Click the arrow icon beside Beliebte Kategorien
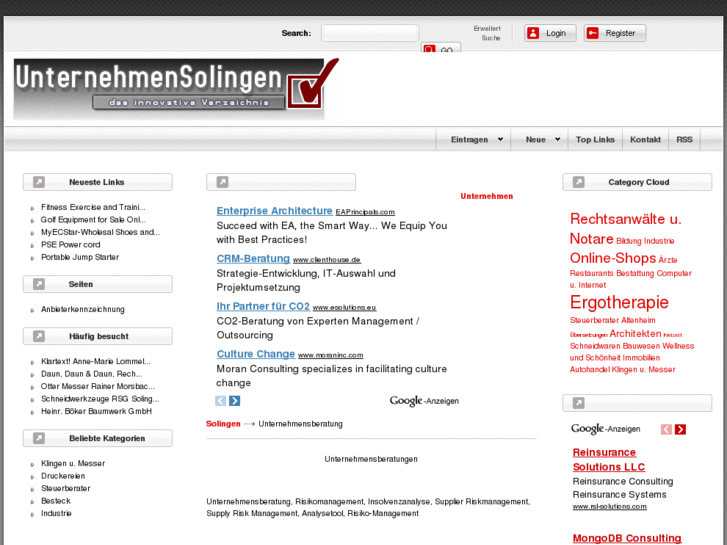727x545 pixels. click(39, 438)
